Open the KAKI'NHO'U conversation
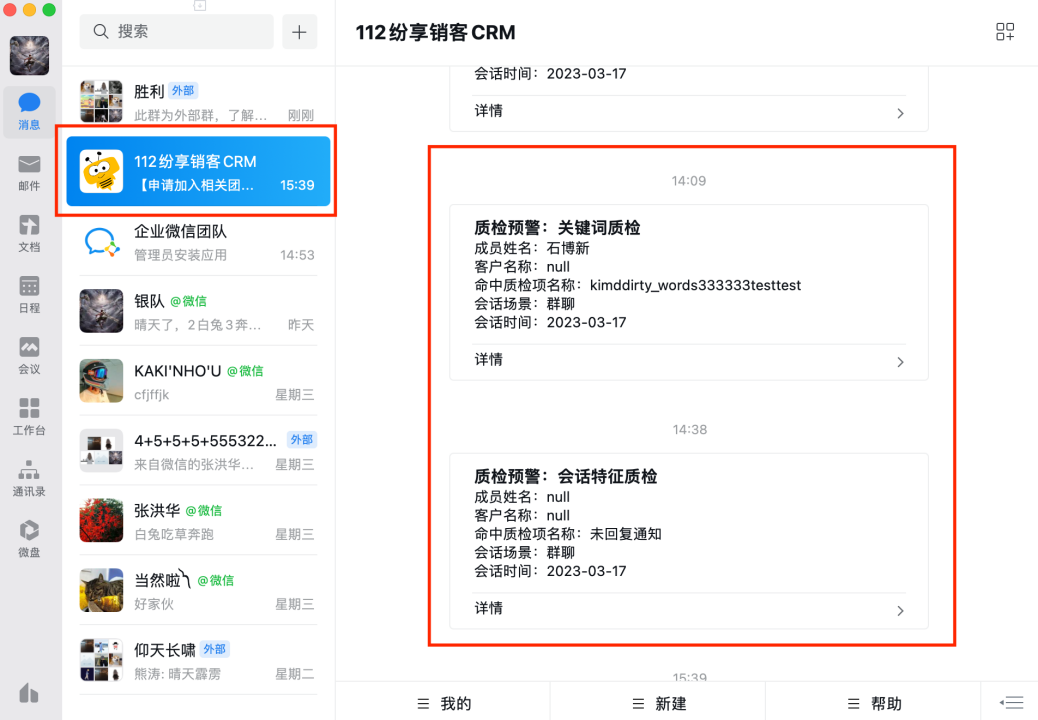The image size is (1038, 720). click(198, 381)
